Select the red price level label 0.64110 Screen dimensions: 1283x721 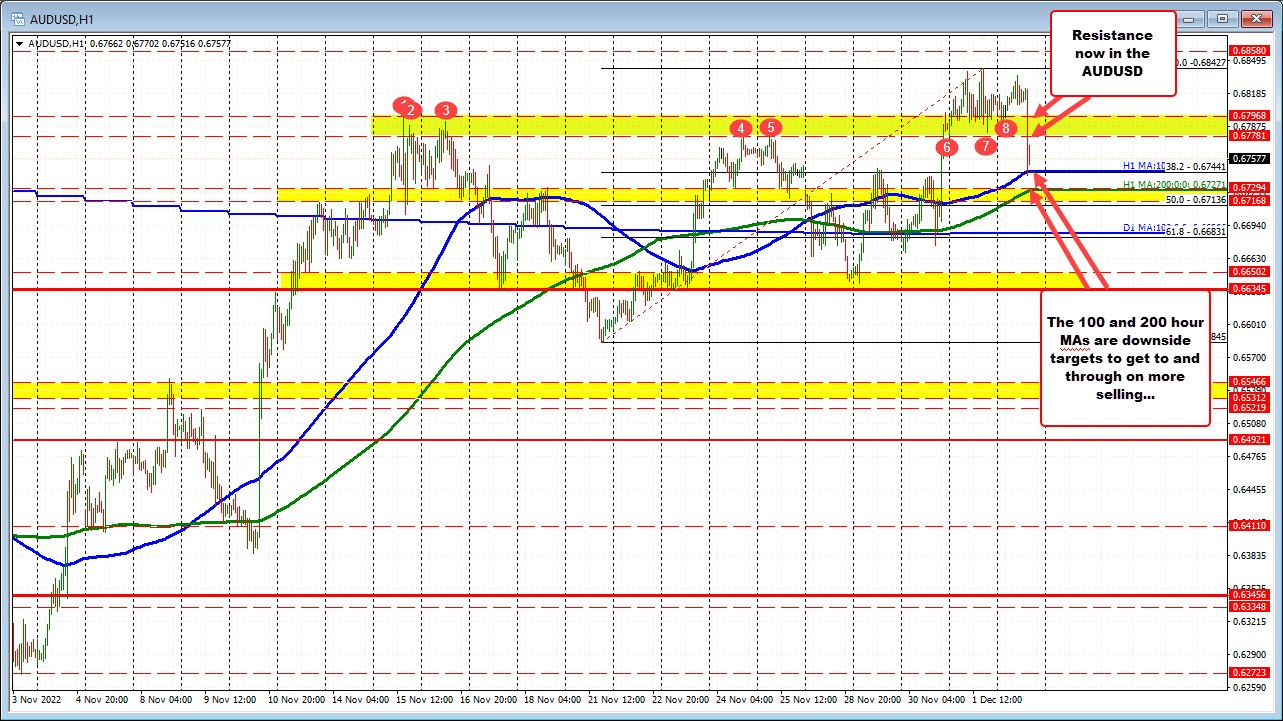(1250, 525)
